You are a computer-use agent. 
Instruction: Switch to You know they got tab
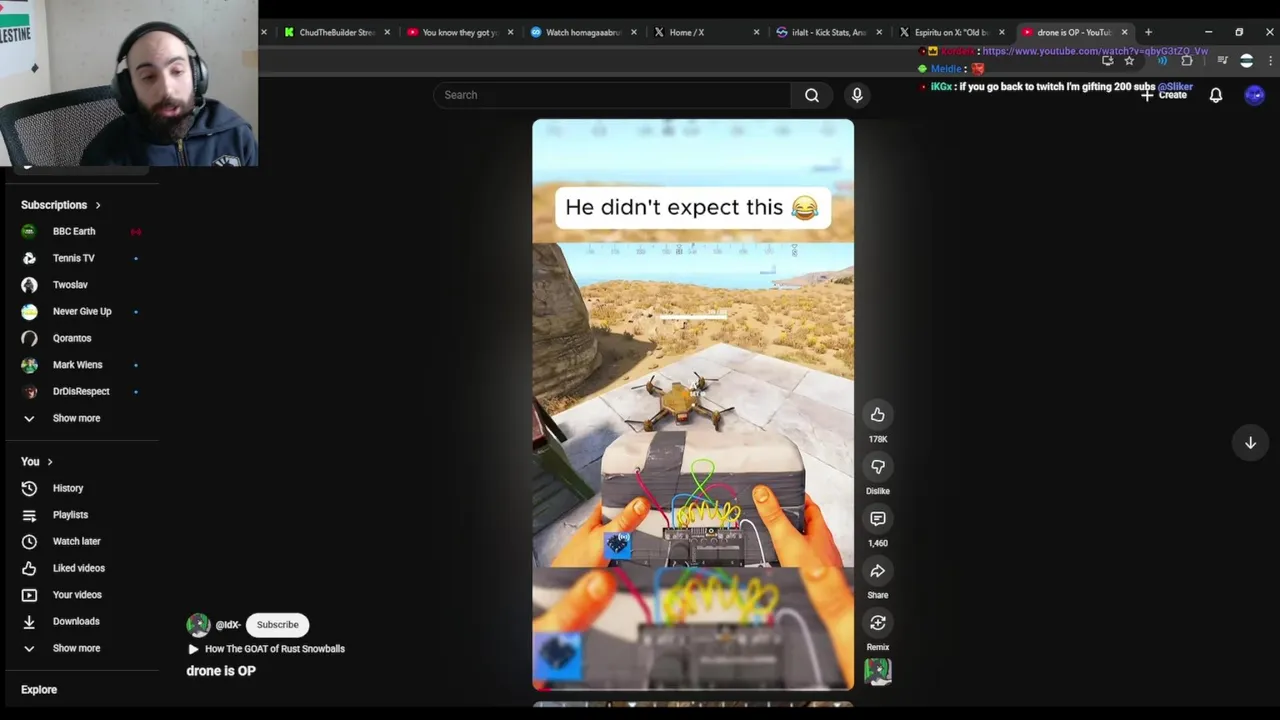(458, 32)
